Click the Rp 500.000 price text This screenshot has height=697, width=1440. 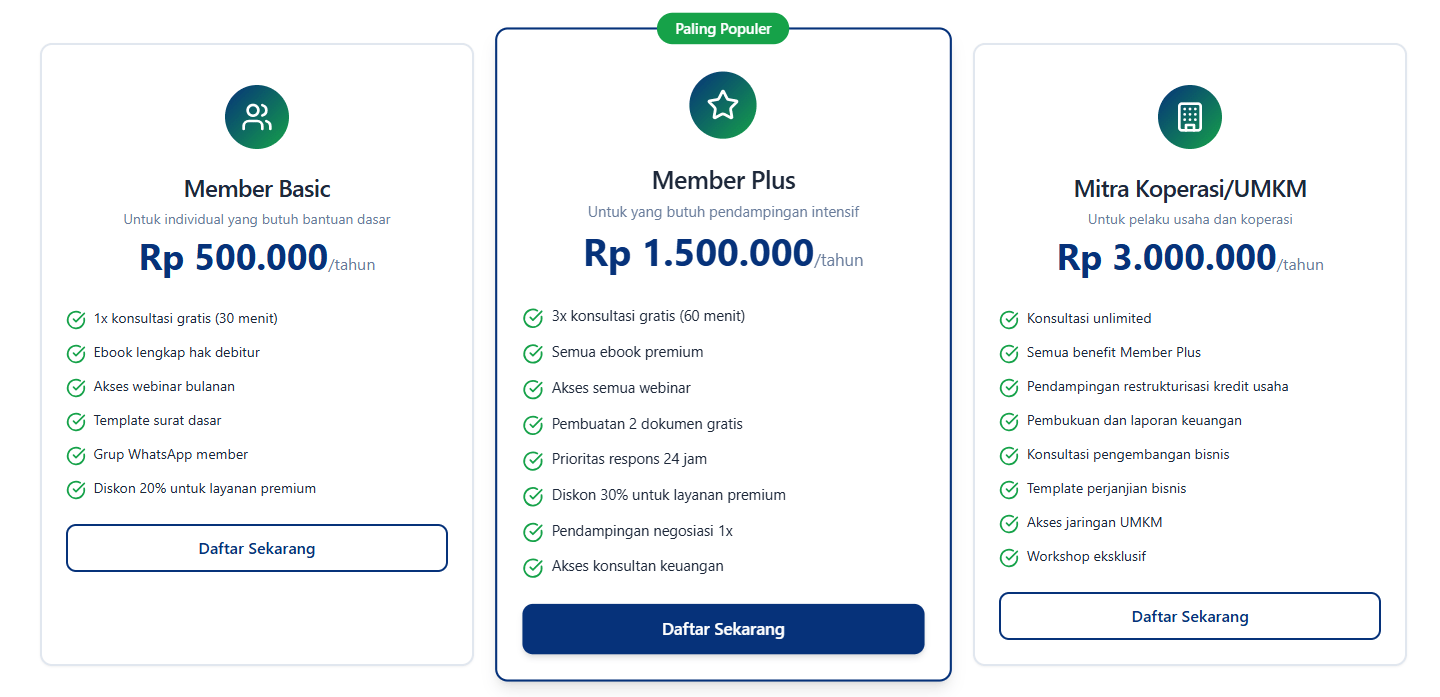point(234,259)
